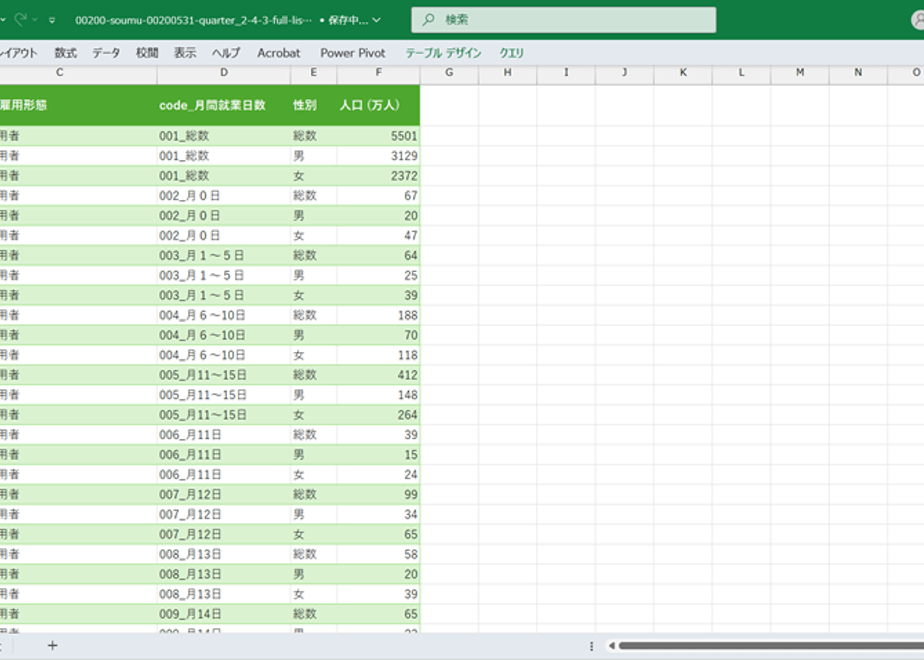This screenshot has width=924, height=660.
Task: Select the cell with value 412
Action: click(x=378, y=375)
